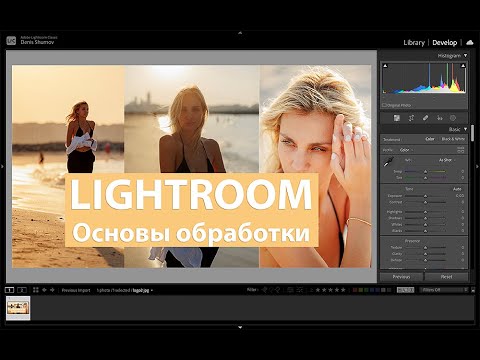The image size is (480, 360).
Task: Switch to the Develop module
Action: pos(445,43)
